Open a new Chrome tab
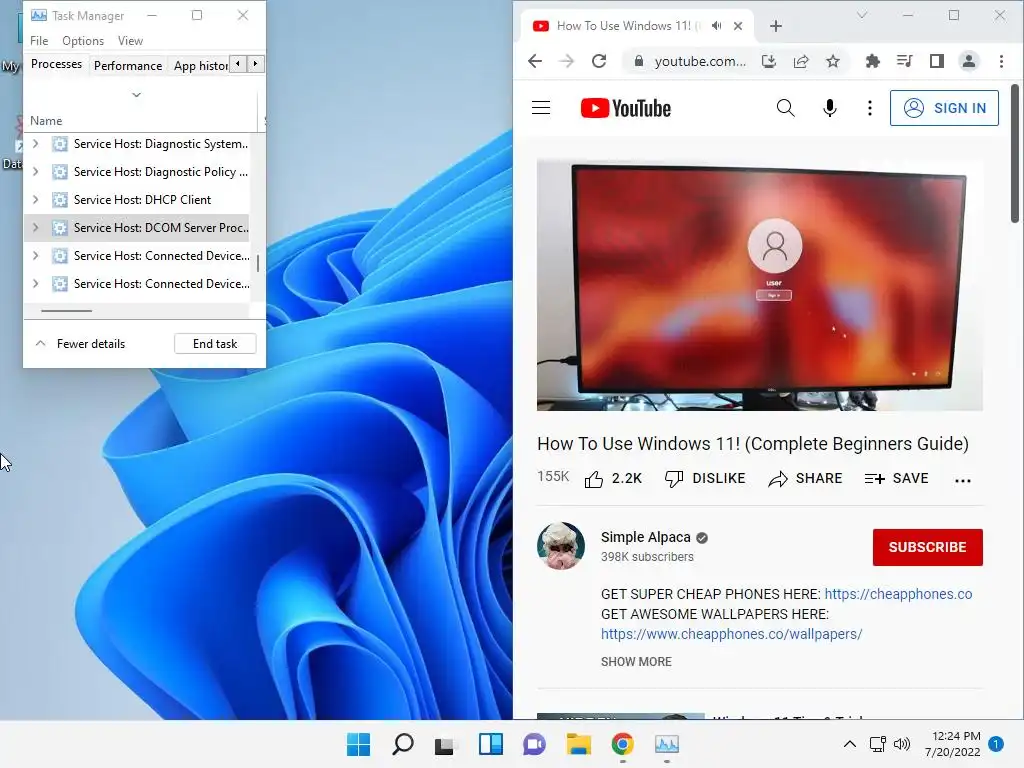Viewport: 1024px width, 768px height. pyautogui.click(x=775, y=26)
